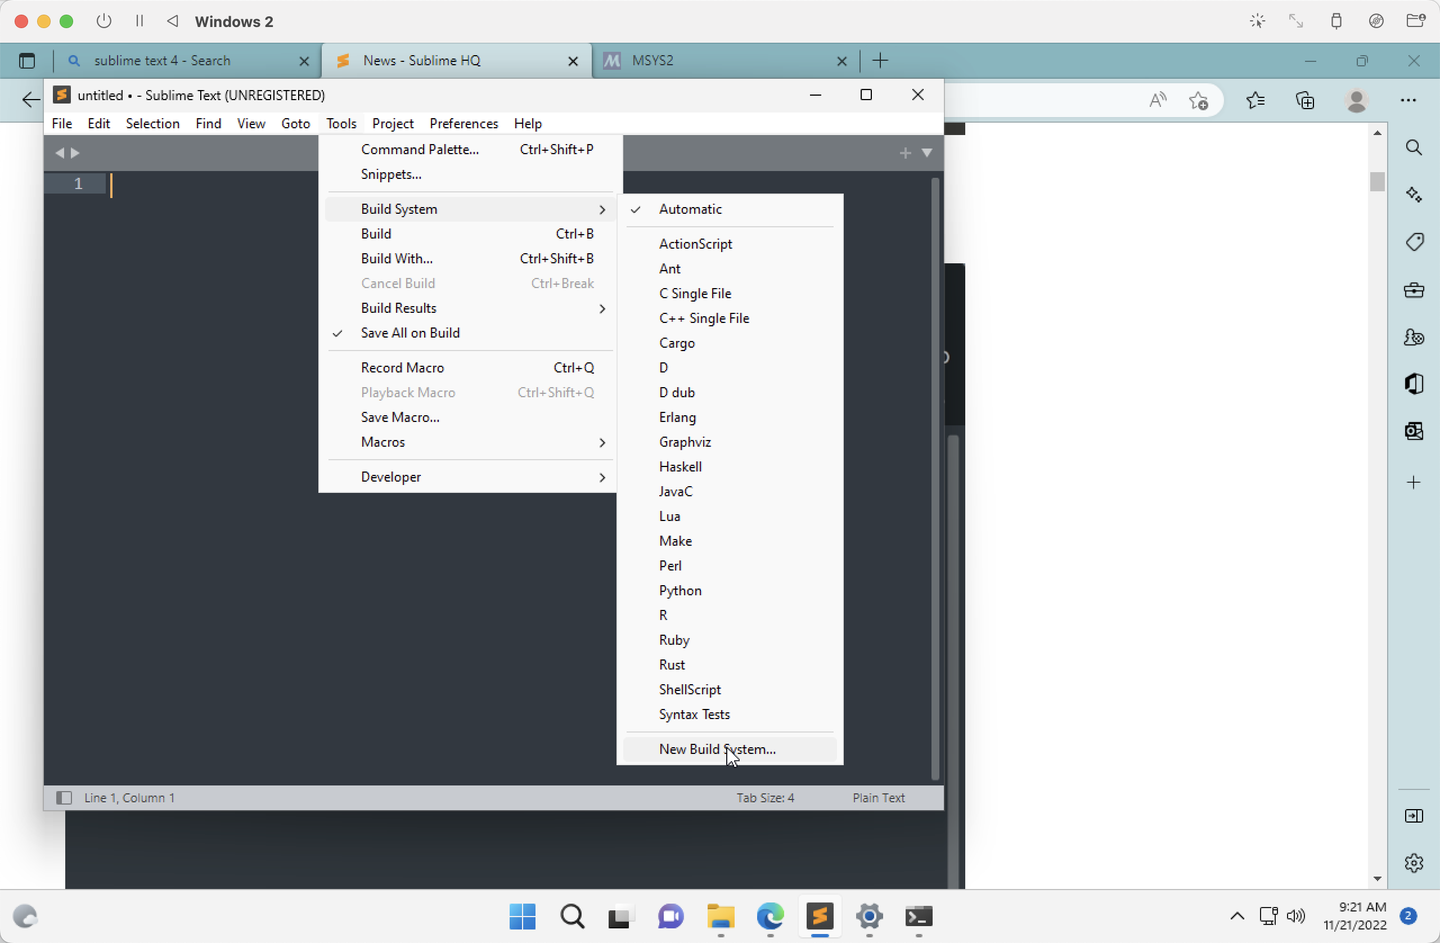The height and width of the screenshot is (943, 1440).
Task: Open the Selection menu
Action: (153, 123)
